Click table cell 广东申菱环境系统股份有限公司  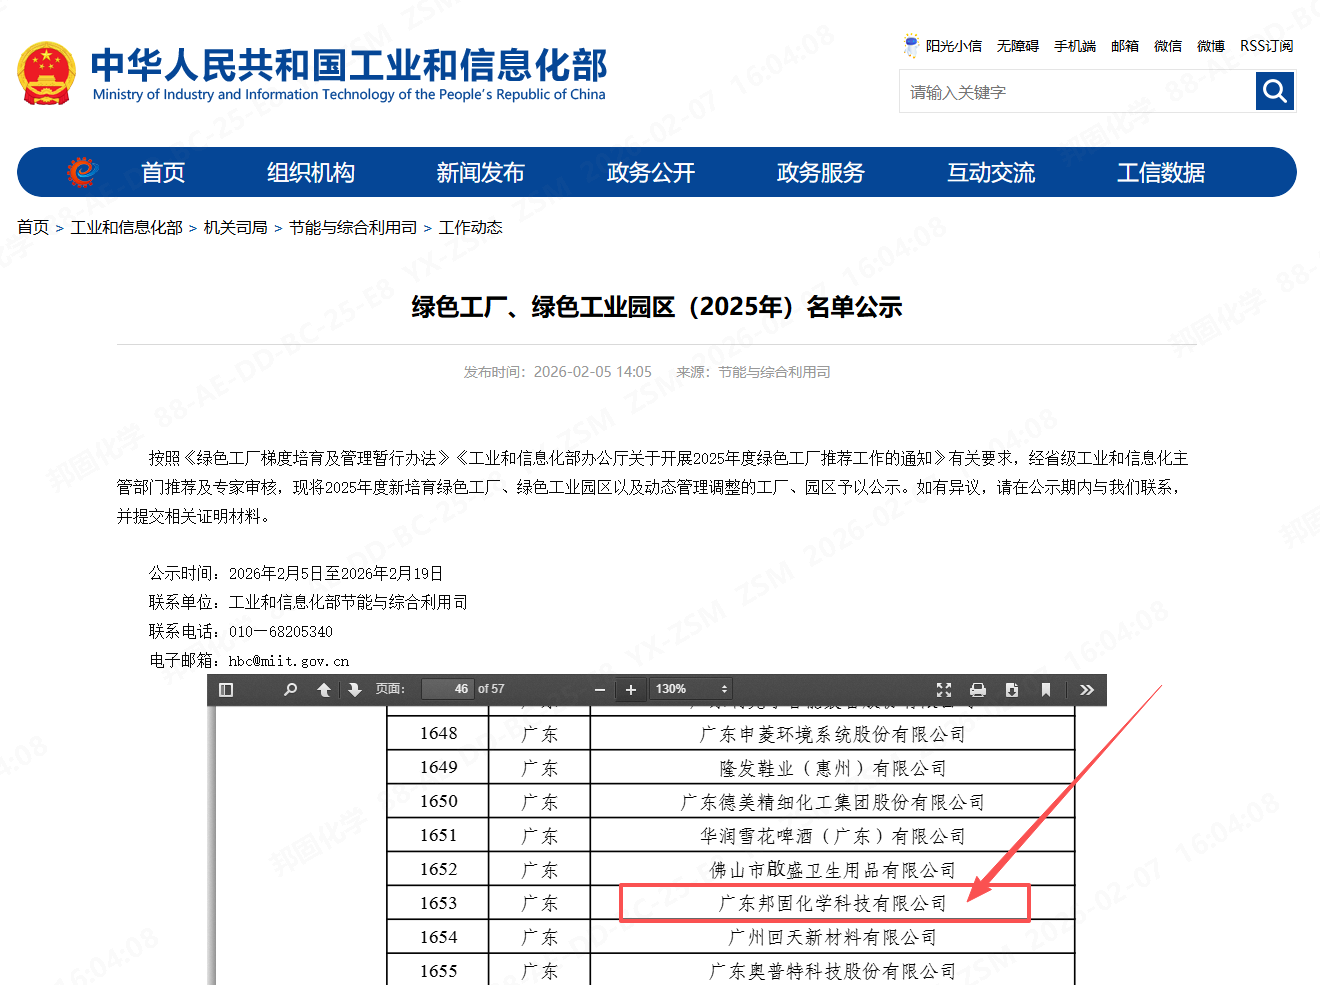pos(833,735)
